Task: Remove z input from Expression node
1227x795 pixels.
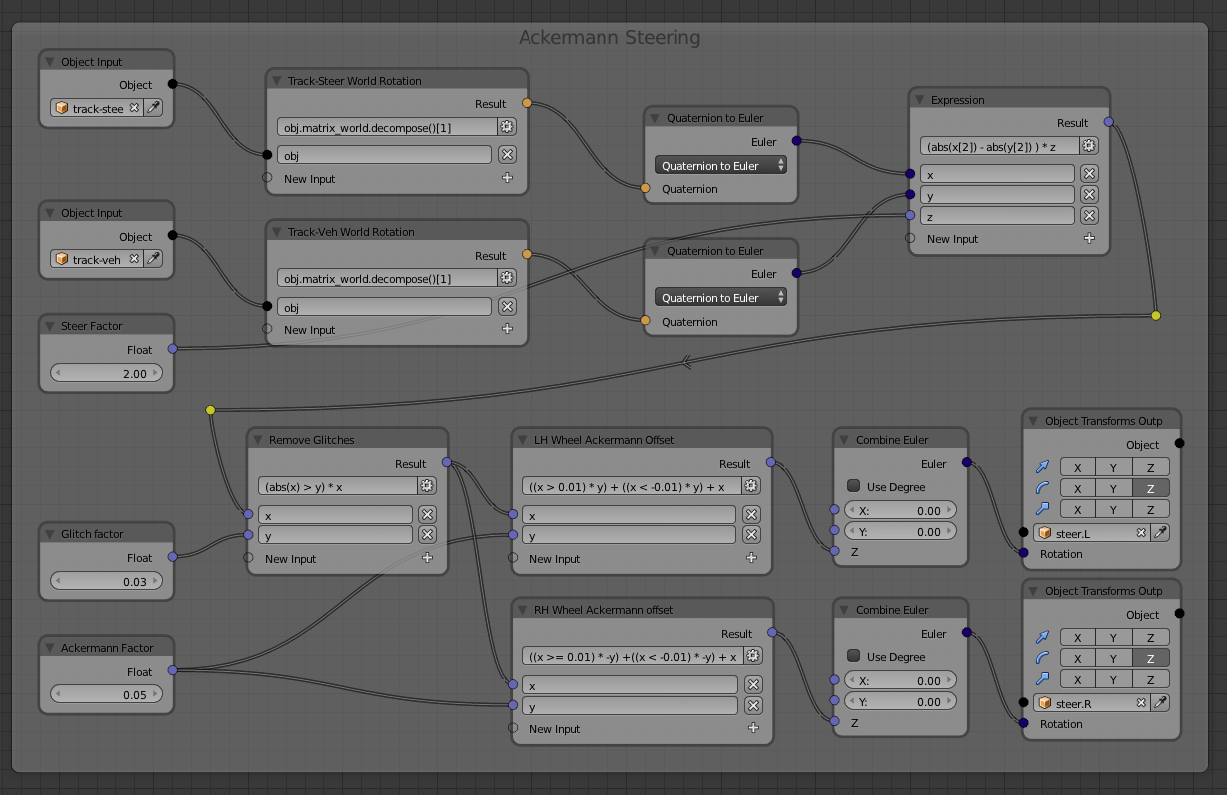Action: click(1089, 216)
